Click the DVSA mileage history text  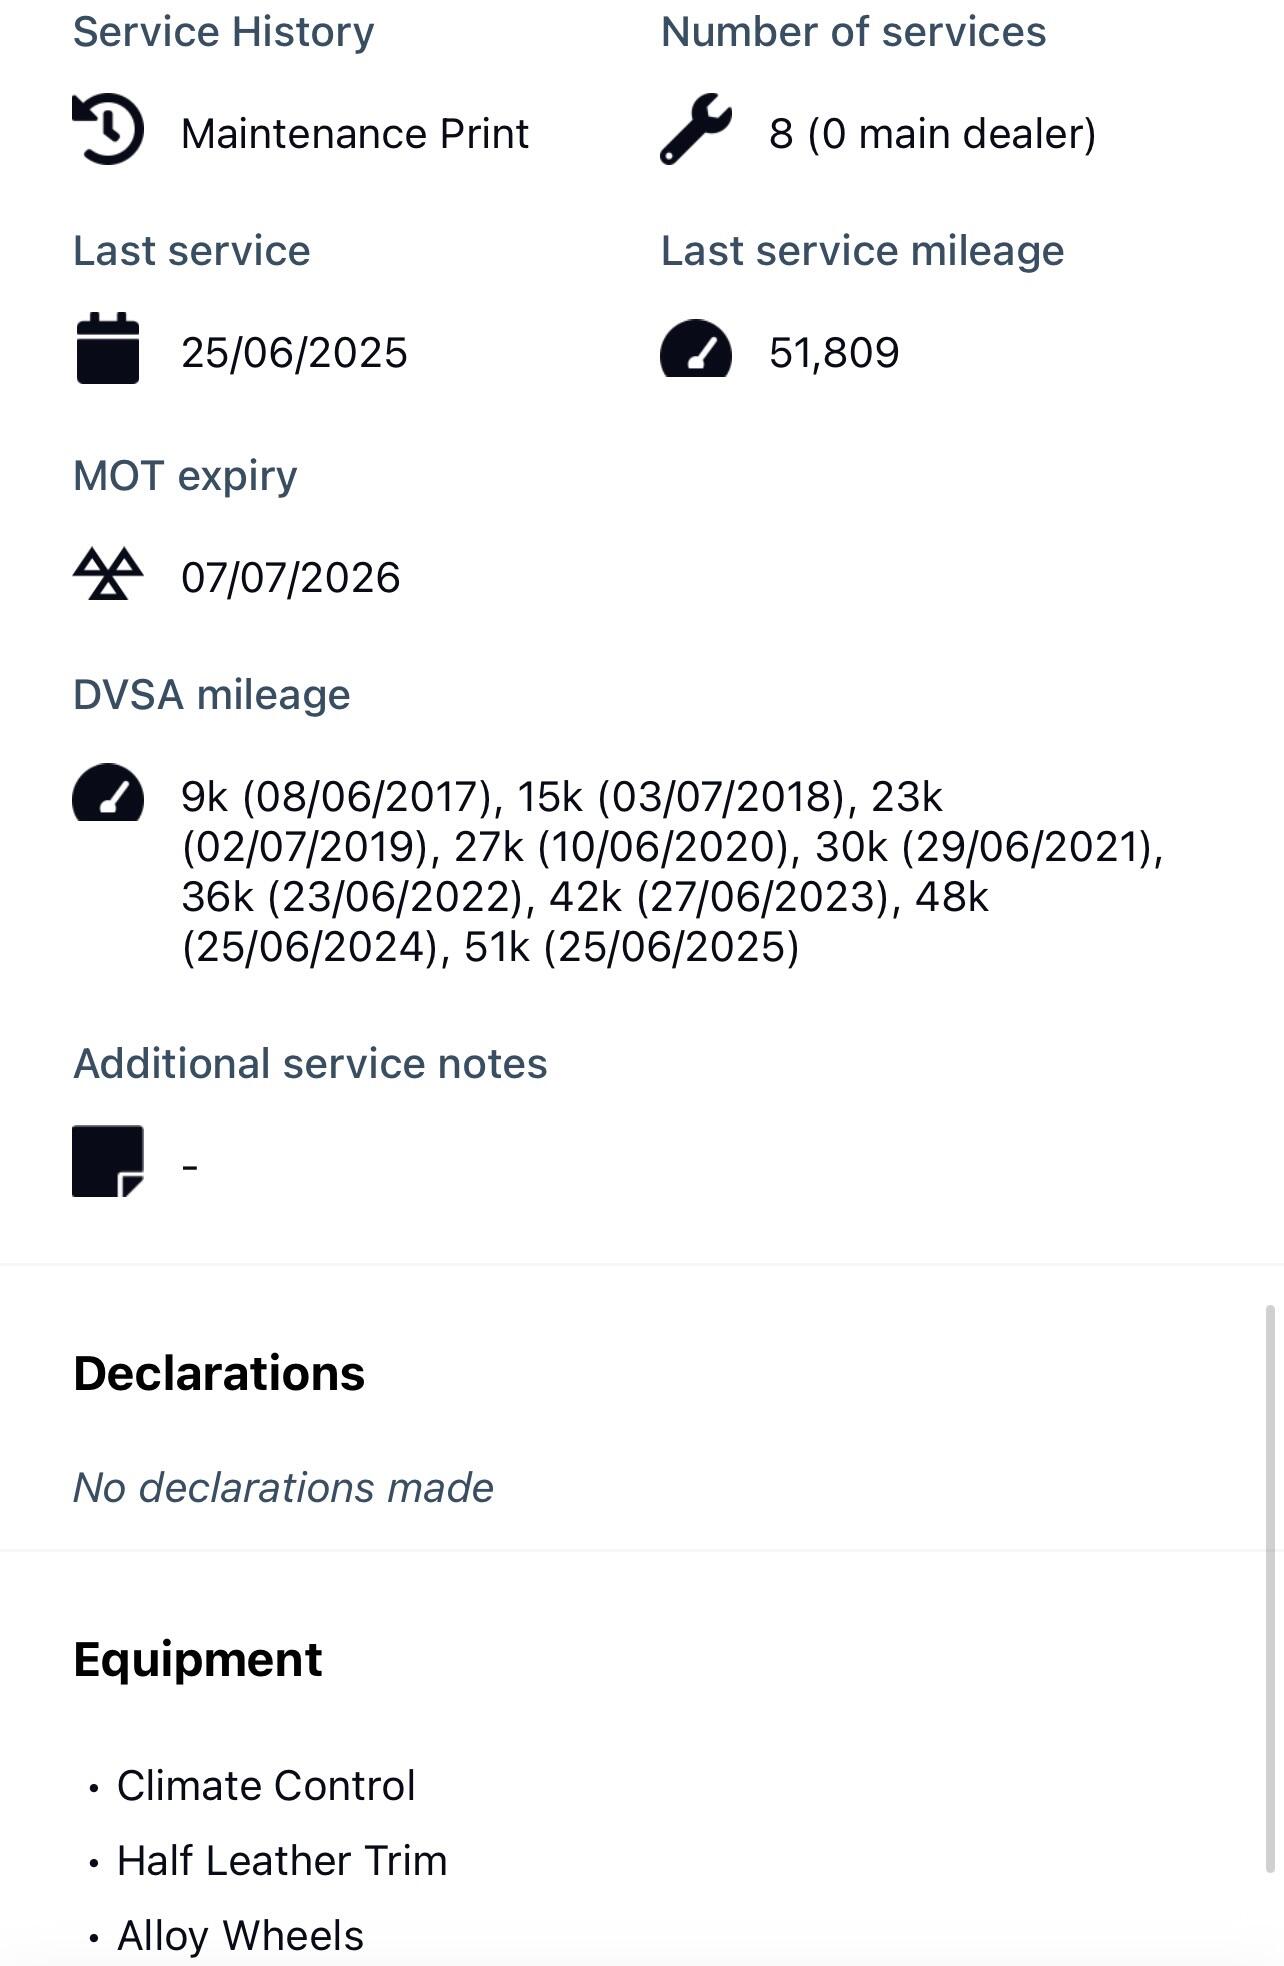(670, 872)
